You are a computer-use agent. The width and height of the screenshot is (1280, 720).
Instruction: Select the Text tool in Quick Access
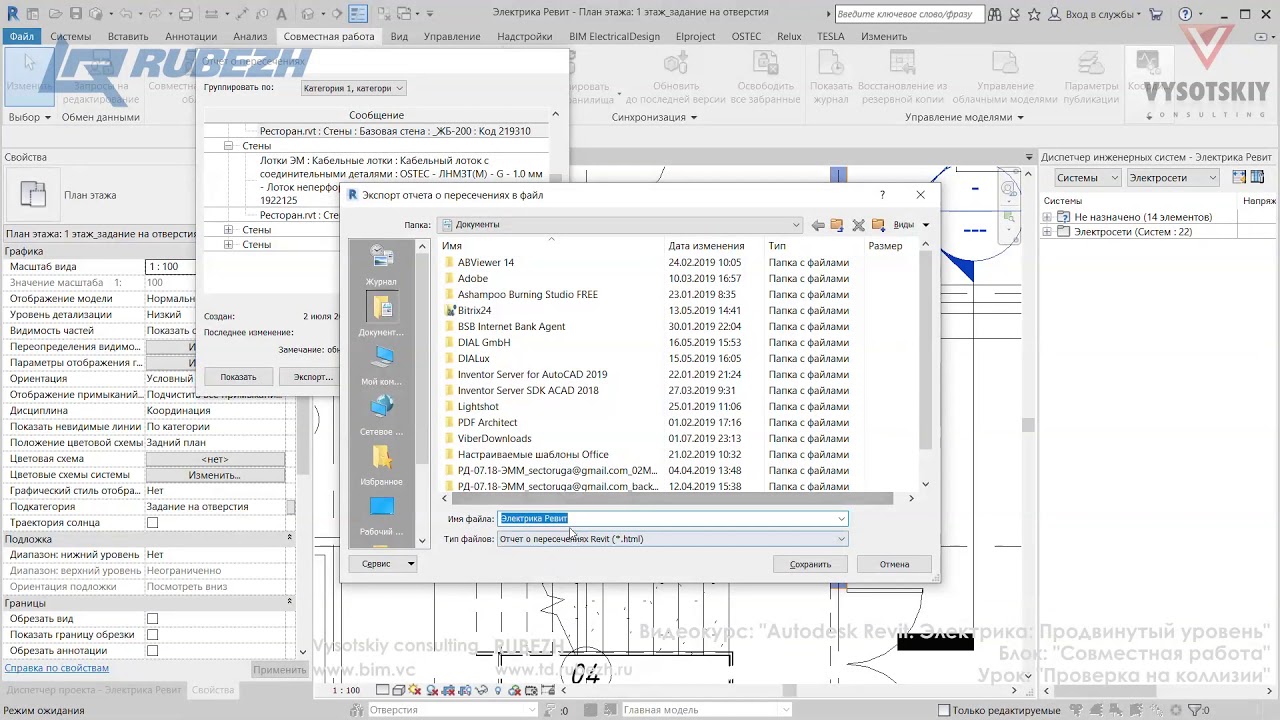click(282, 14)
